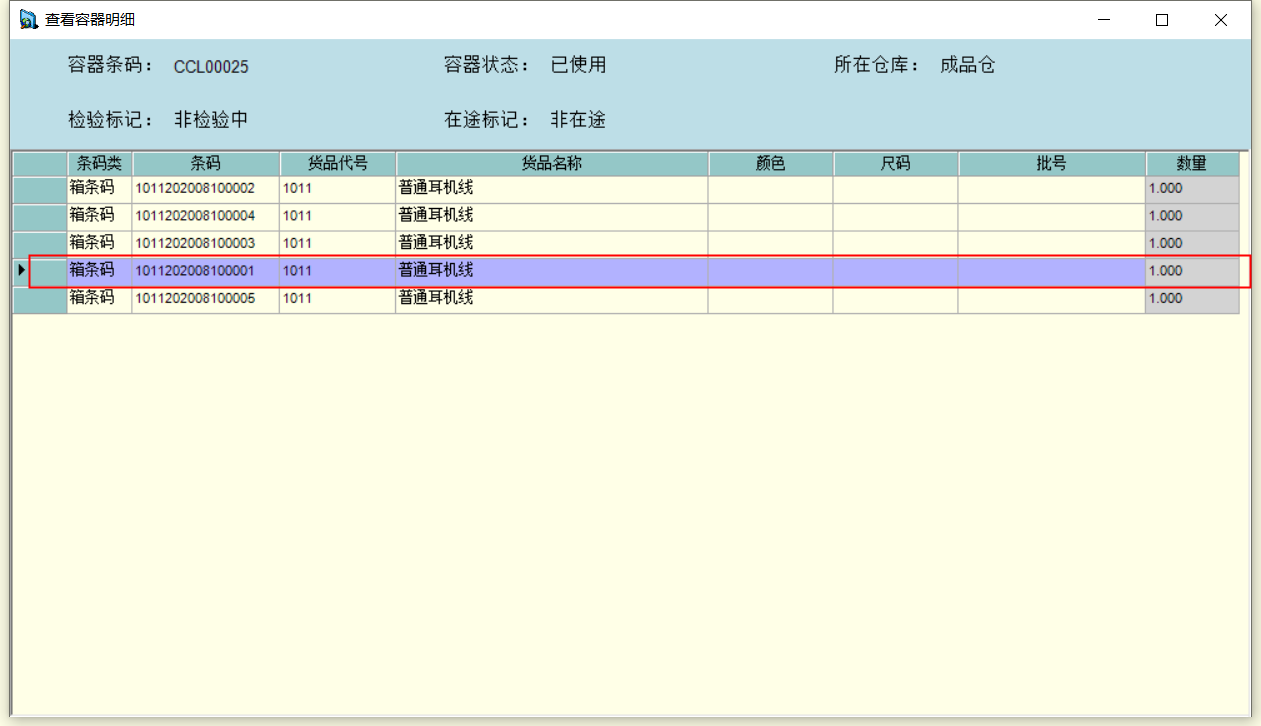Click the 颜色 column header
1261x726 pixels.
pos(770,164)
